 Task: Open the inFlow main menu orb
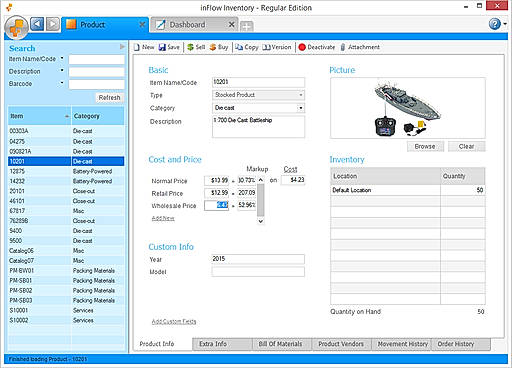pos(17,28)
